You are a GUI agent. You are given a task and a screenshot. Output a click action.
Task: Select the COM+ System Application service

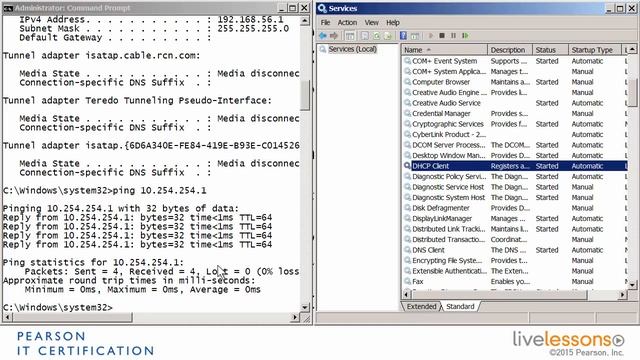tap(515, 71)
